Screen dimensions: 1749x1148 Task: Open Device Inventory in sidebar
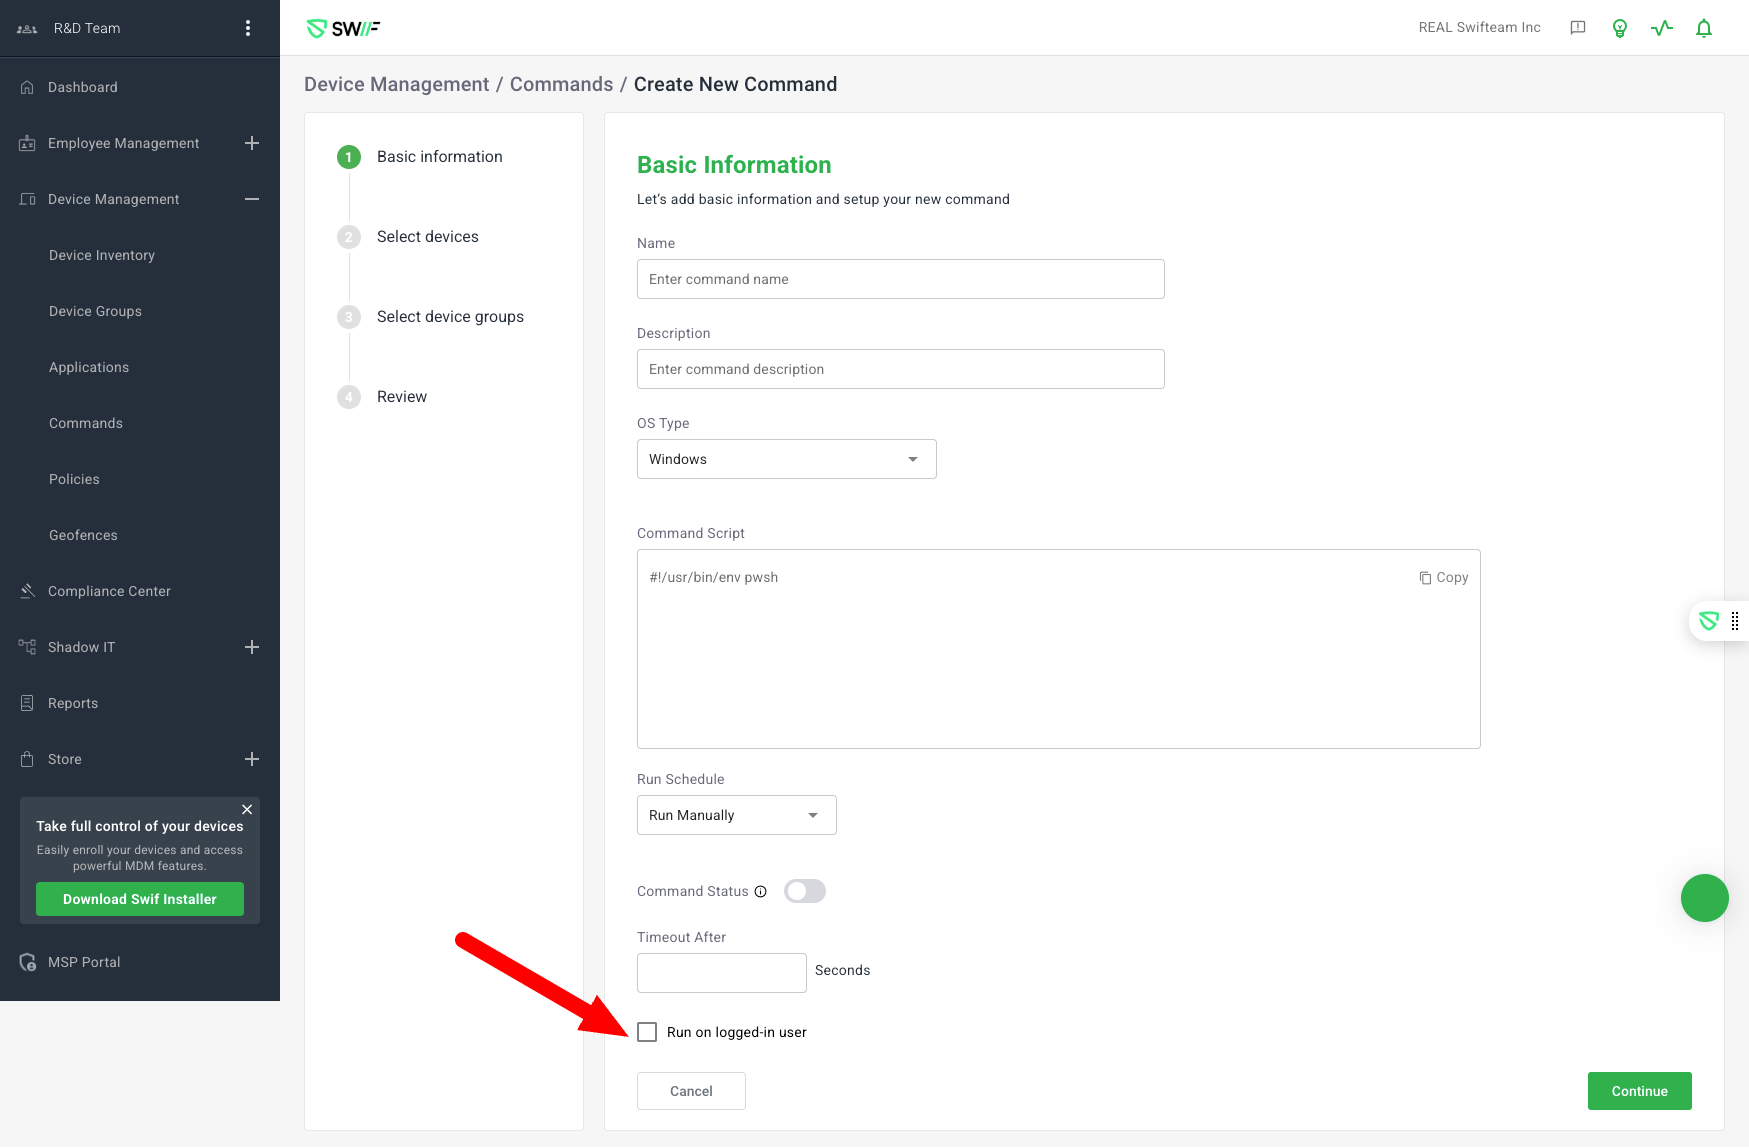click(102, 255)
